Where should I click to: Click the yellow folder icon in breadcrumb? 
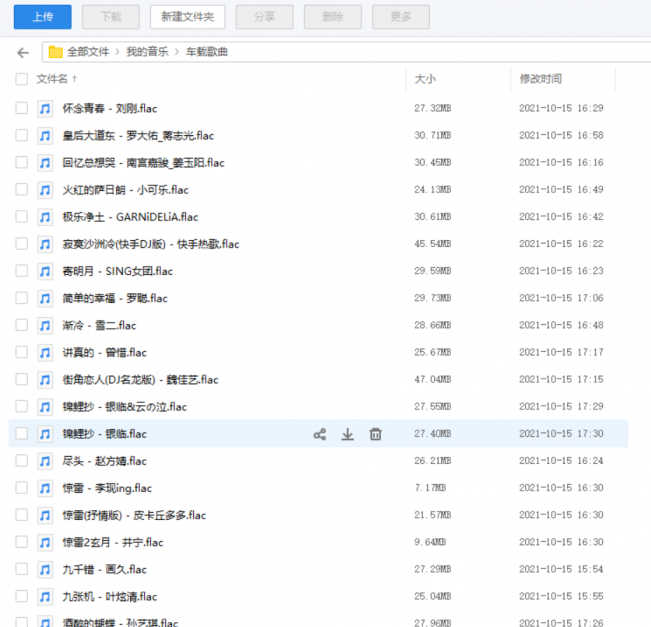(56, 52)
